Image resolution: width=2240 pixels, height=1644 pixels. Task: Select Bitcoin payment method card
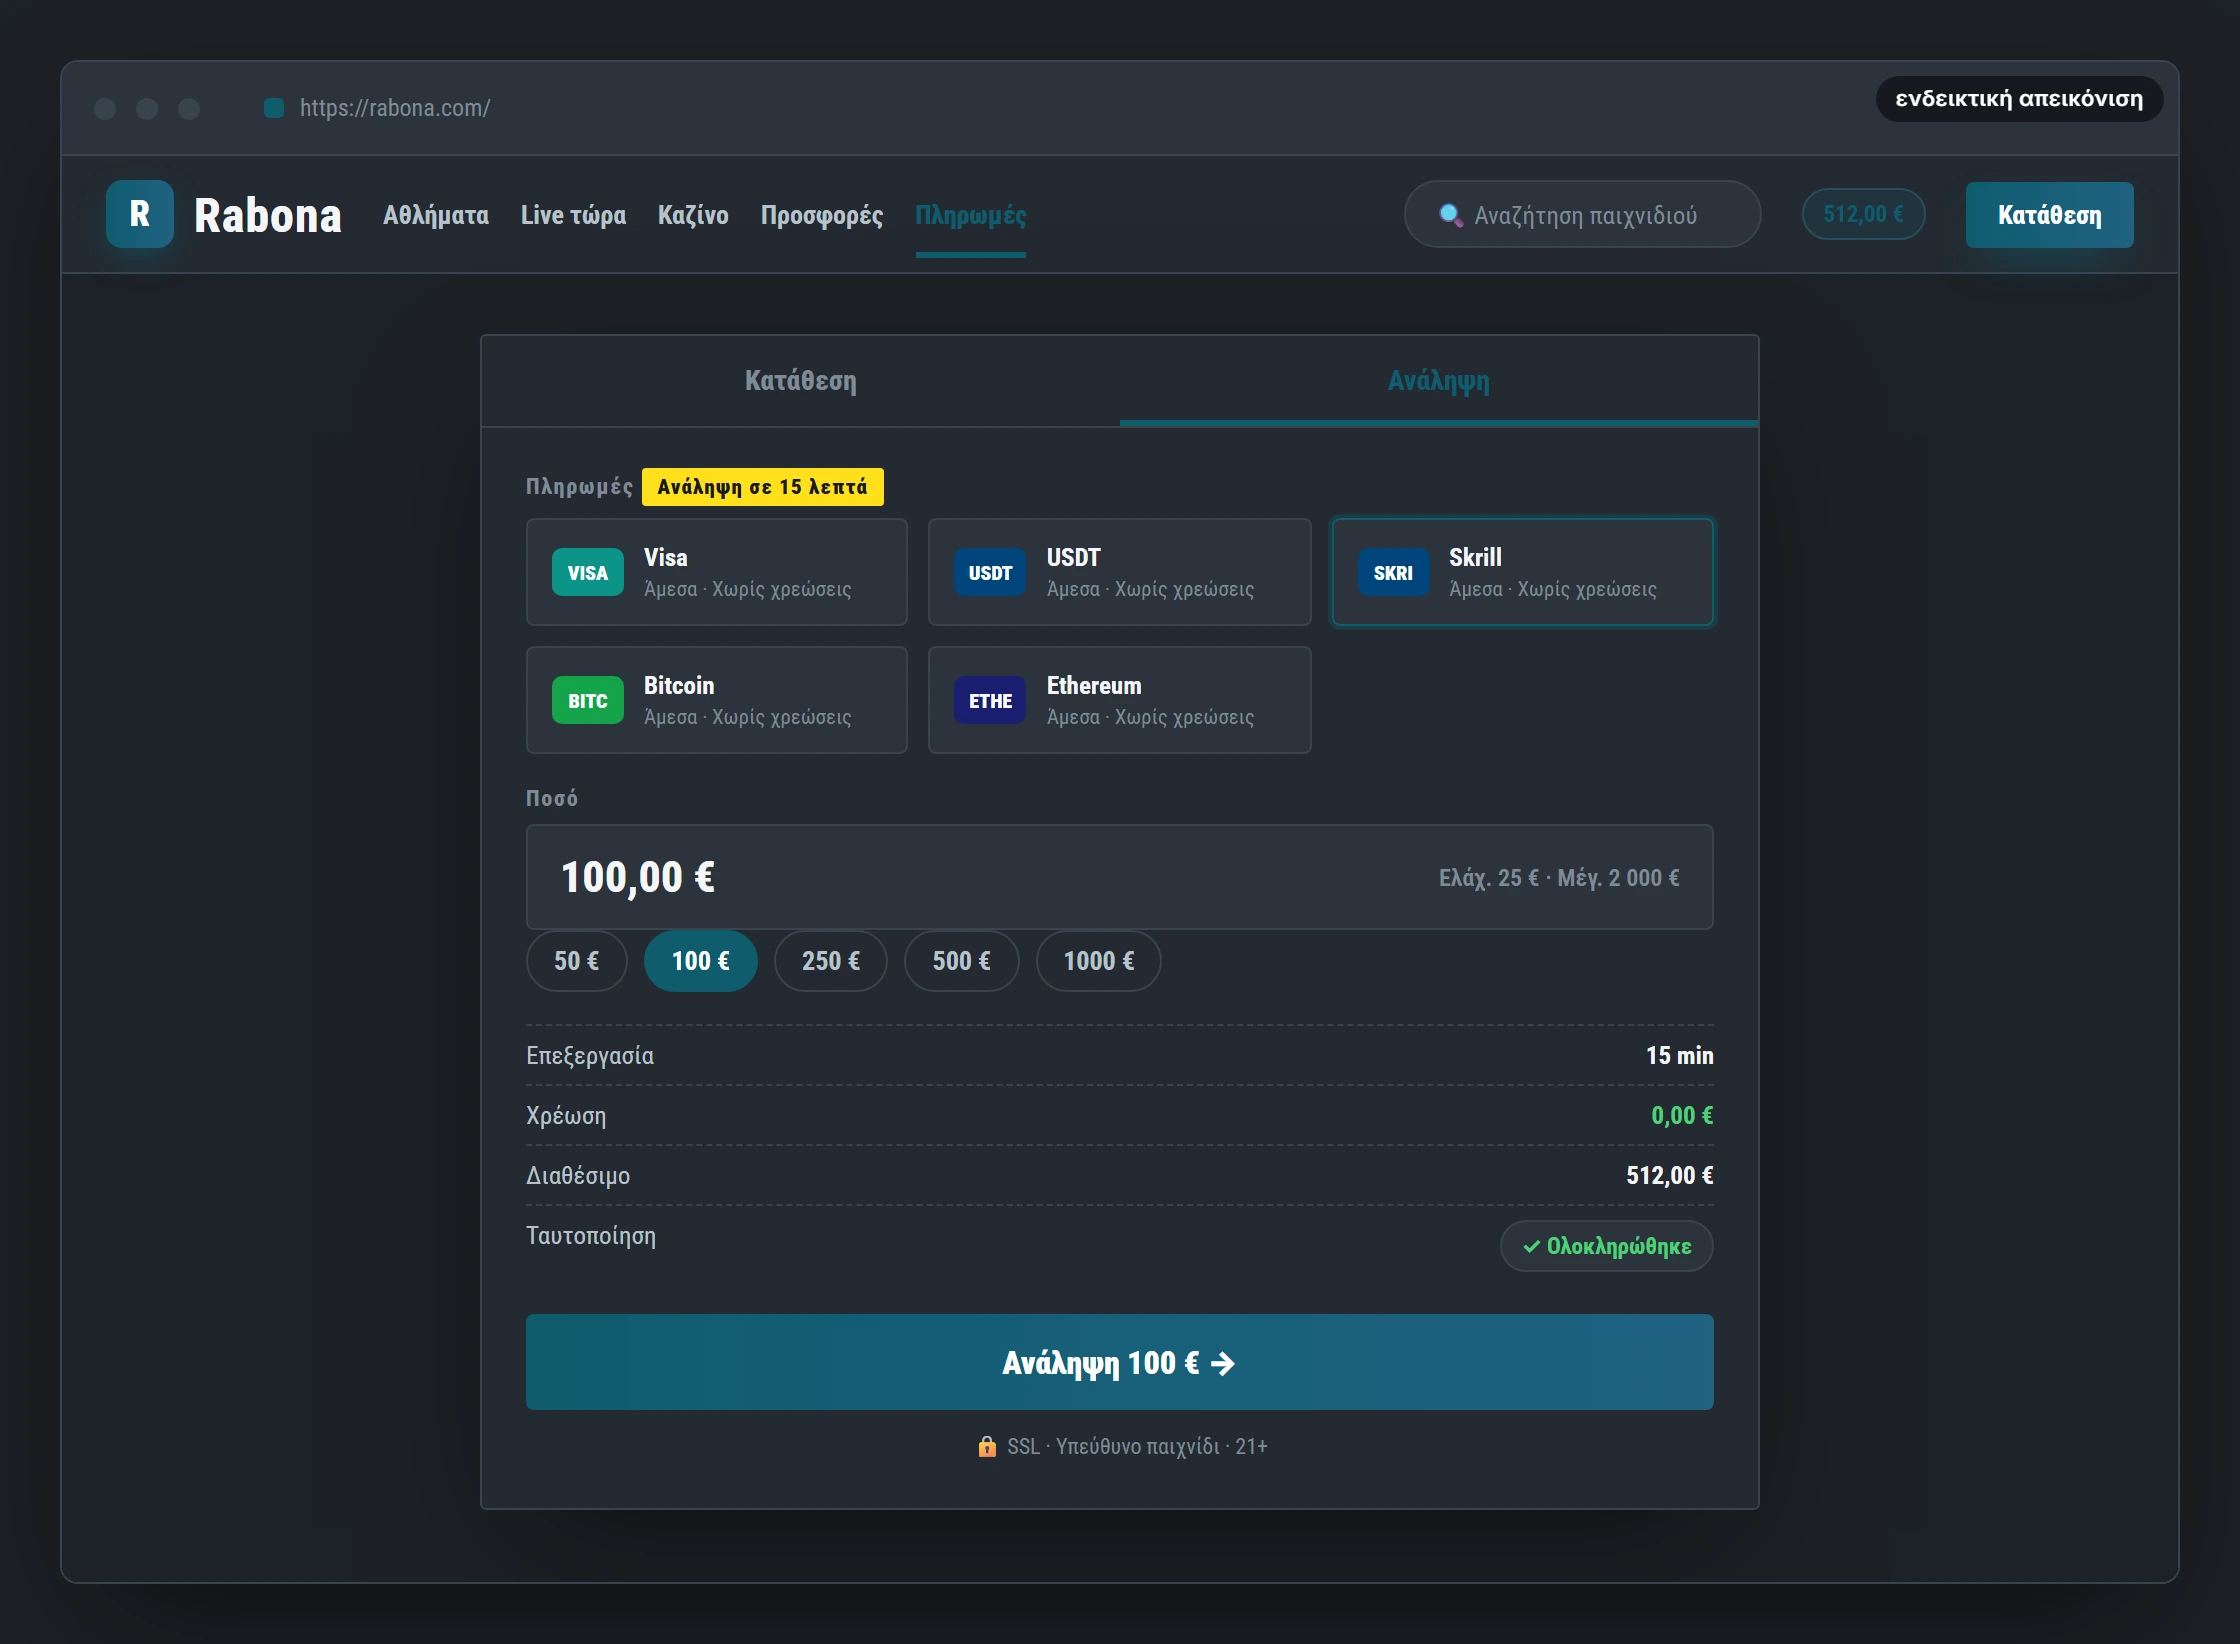[x=717, y=700]
